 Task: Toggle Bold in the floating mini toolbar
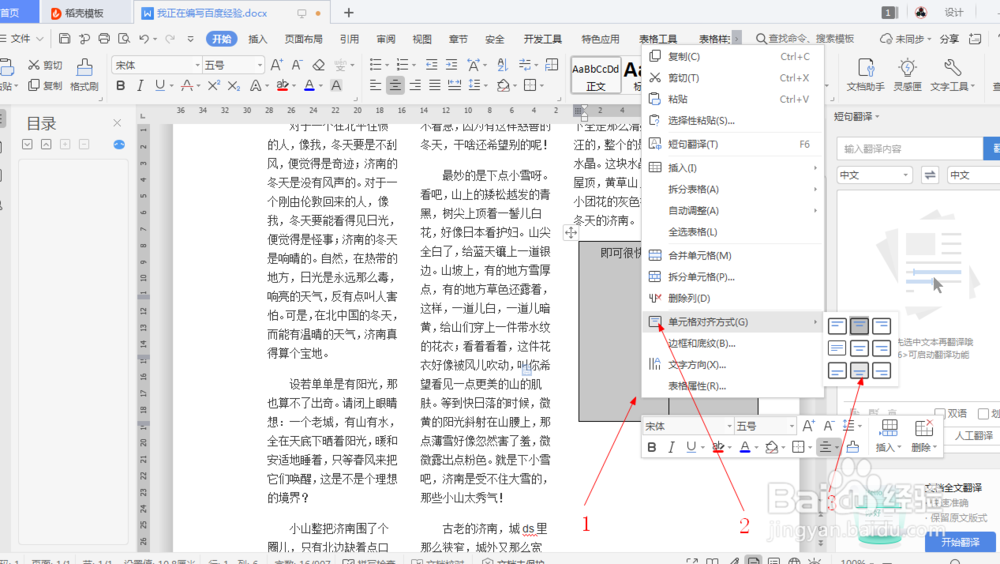click(651, 447)
